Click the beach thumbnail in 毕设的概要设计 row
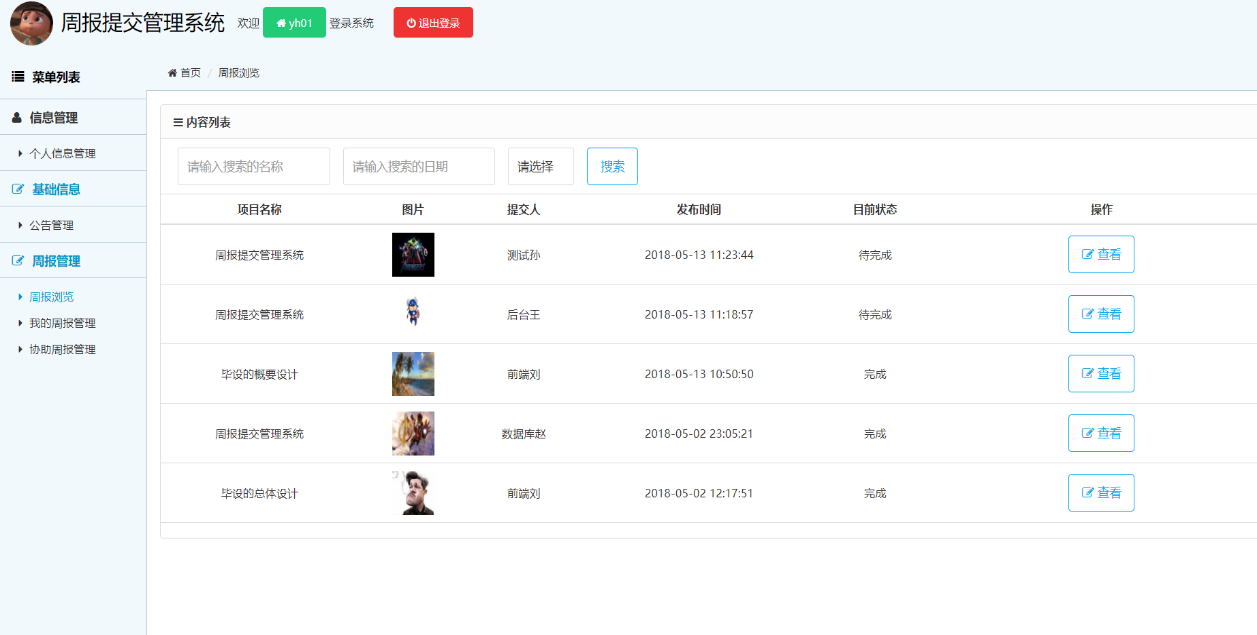 point(413,374)
